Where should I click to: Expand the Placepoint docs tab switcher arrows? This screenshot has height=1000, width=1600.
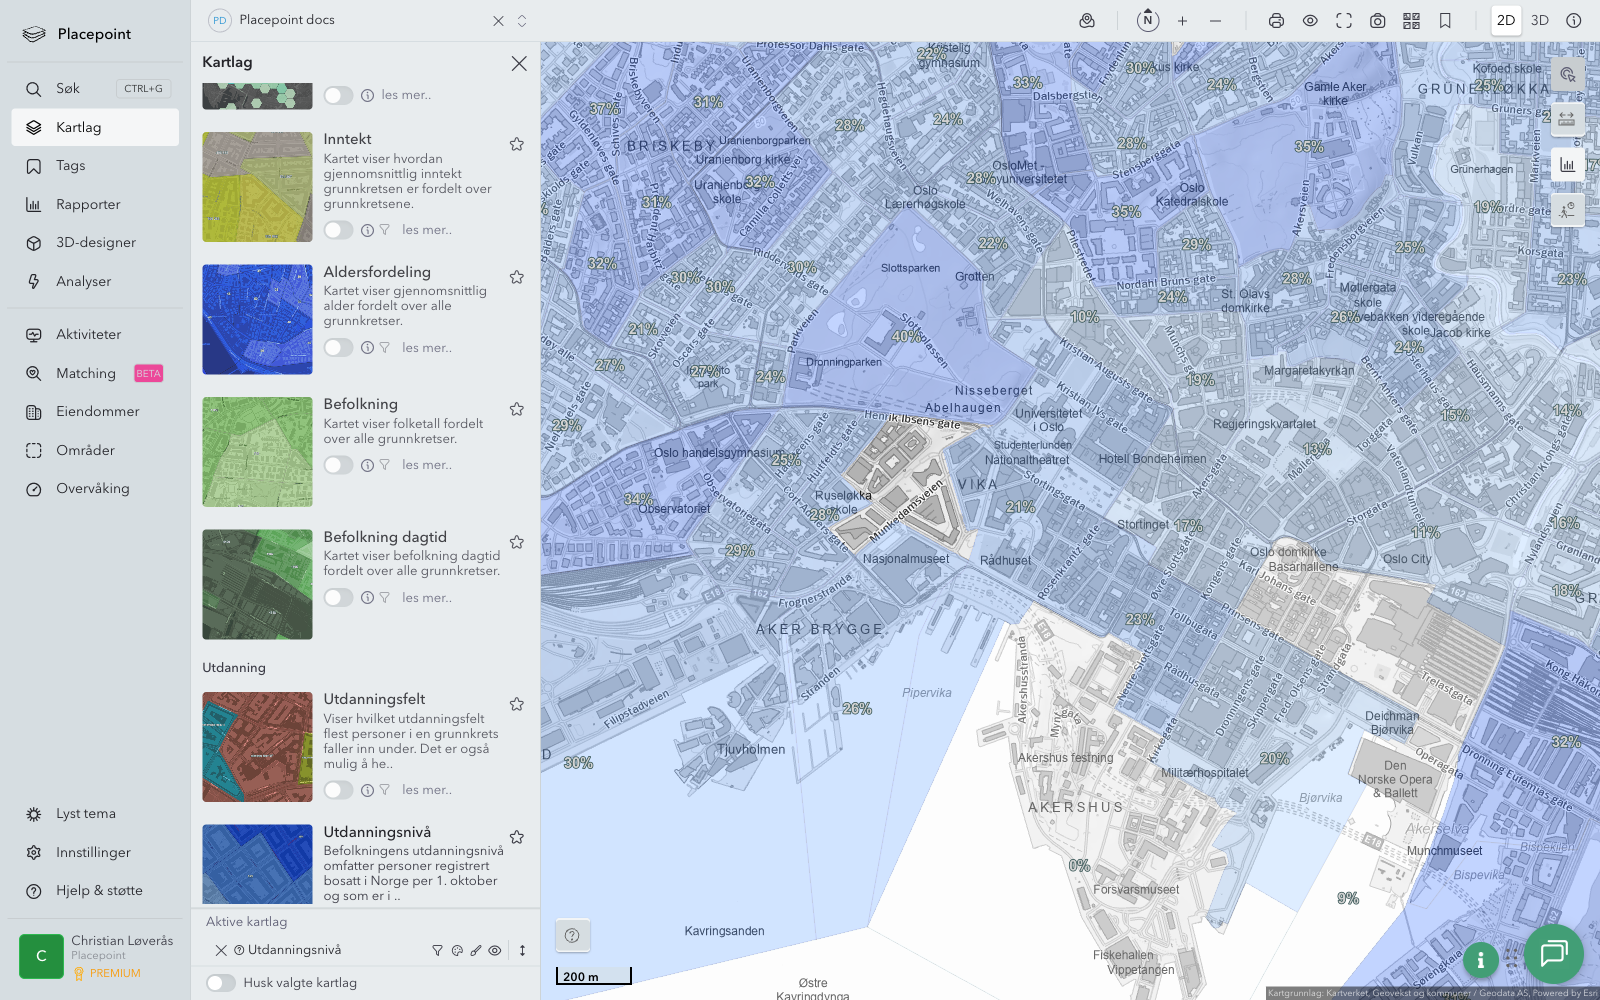[522, 20]
